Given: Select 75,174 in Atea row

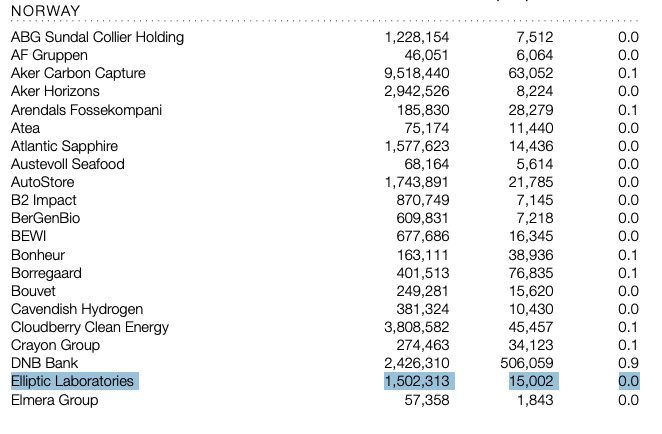Looking at the screenshot, I should (x=427, y=128).
